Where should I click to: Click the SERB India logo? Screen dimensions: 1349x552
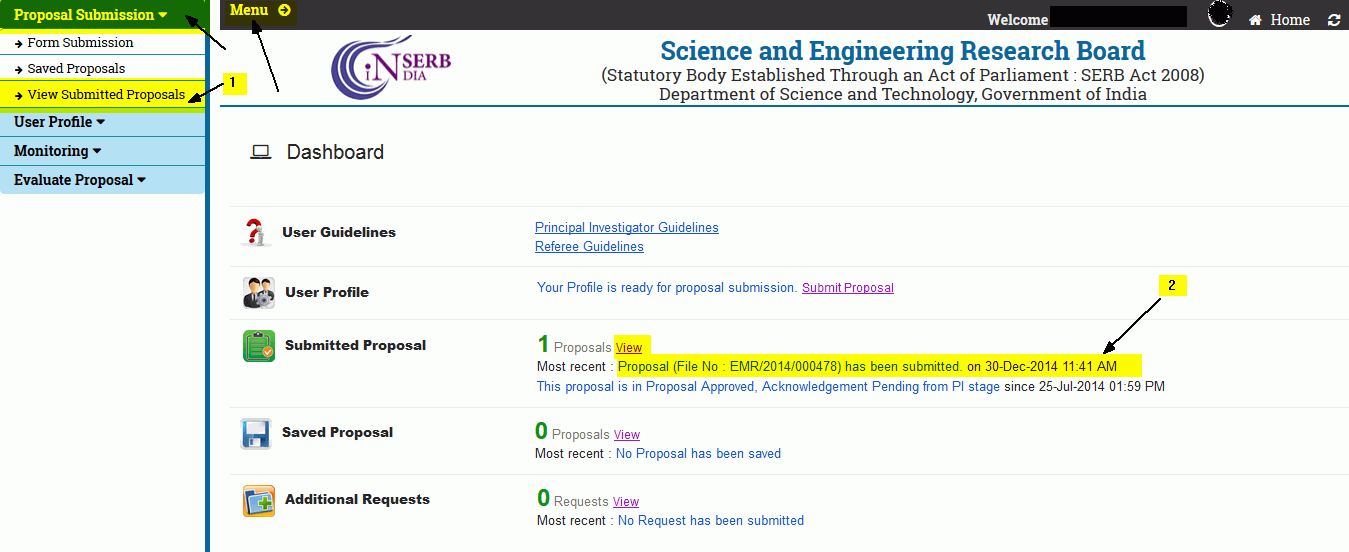point(390,66)
